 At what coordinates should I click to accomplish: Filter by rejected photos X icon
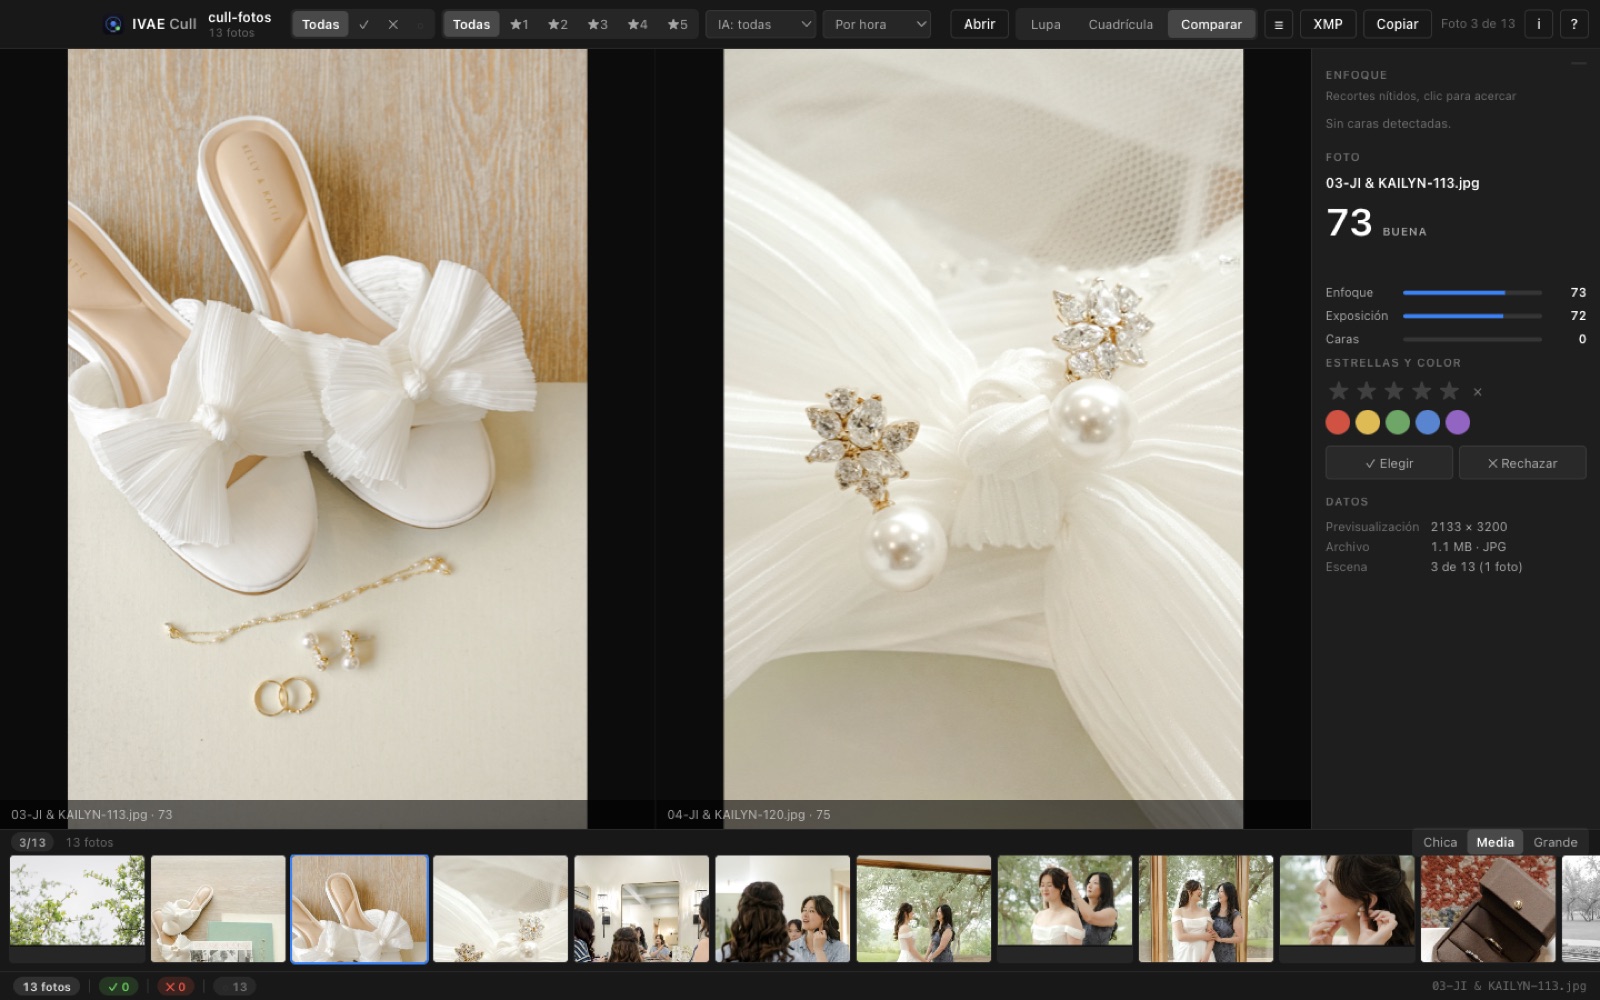coord(393,24)
